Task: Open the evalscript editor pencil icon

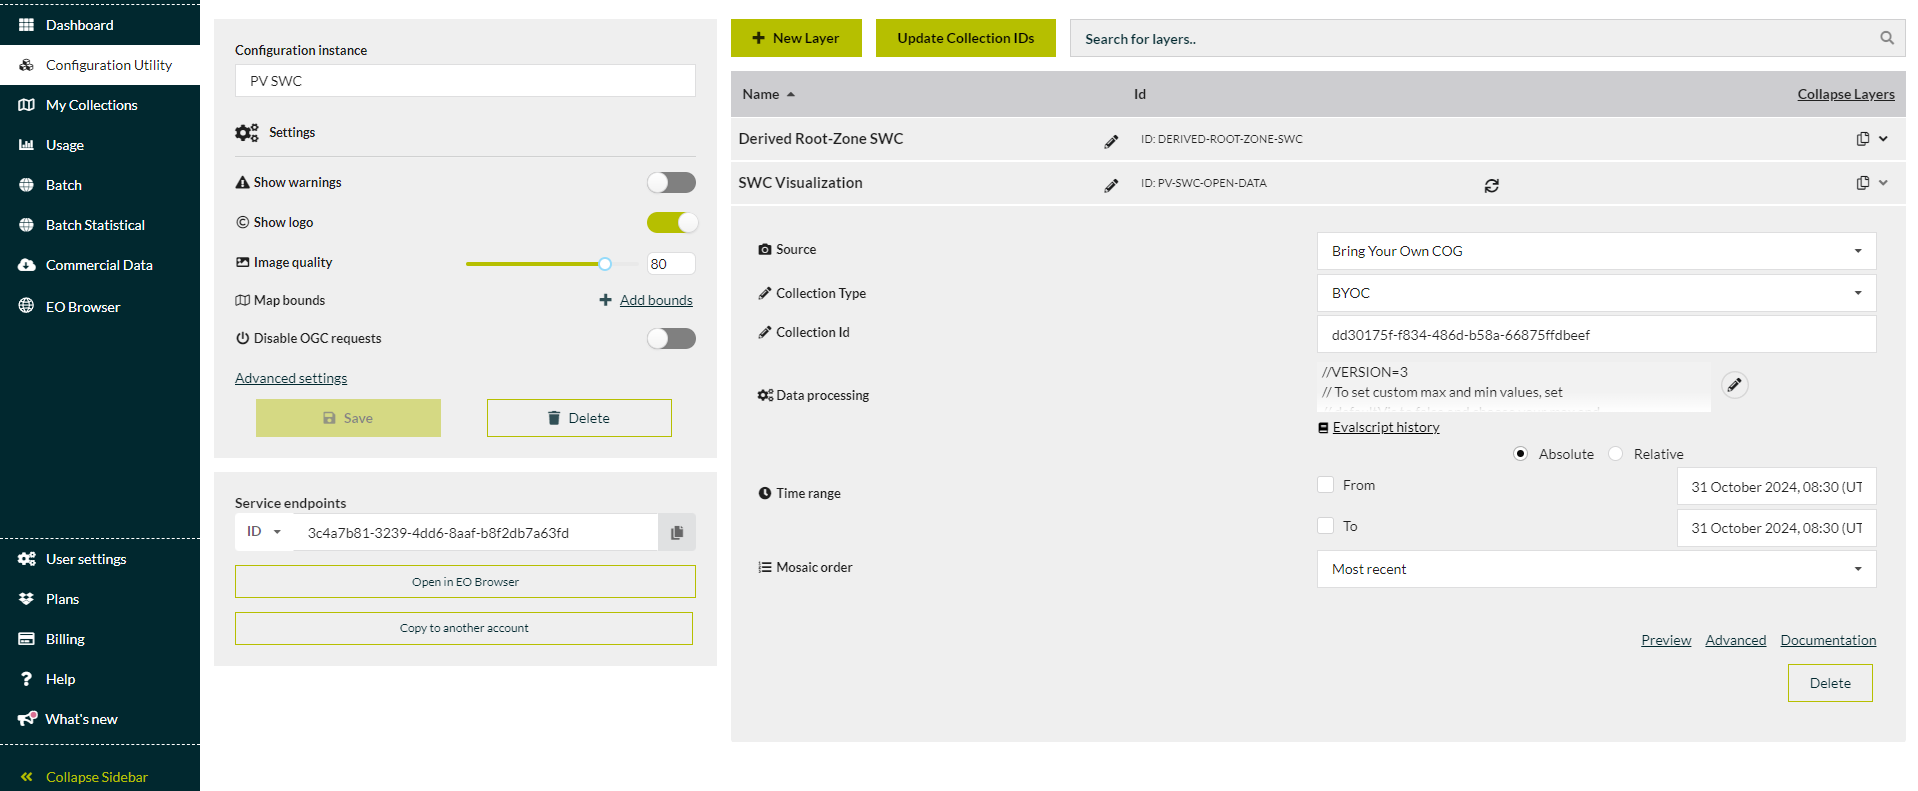Action: (1735, 385)
